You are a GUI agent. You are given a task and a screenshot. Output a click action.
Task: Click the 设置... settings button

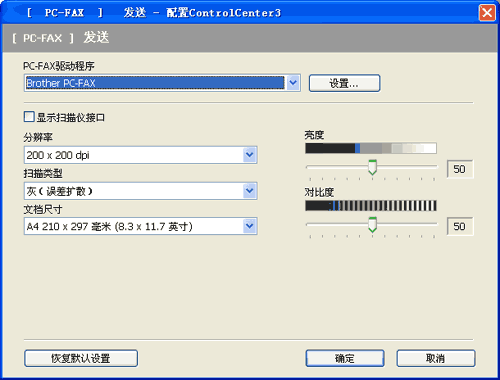pyautogui.click(x=344, y=83)
